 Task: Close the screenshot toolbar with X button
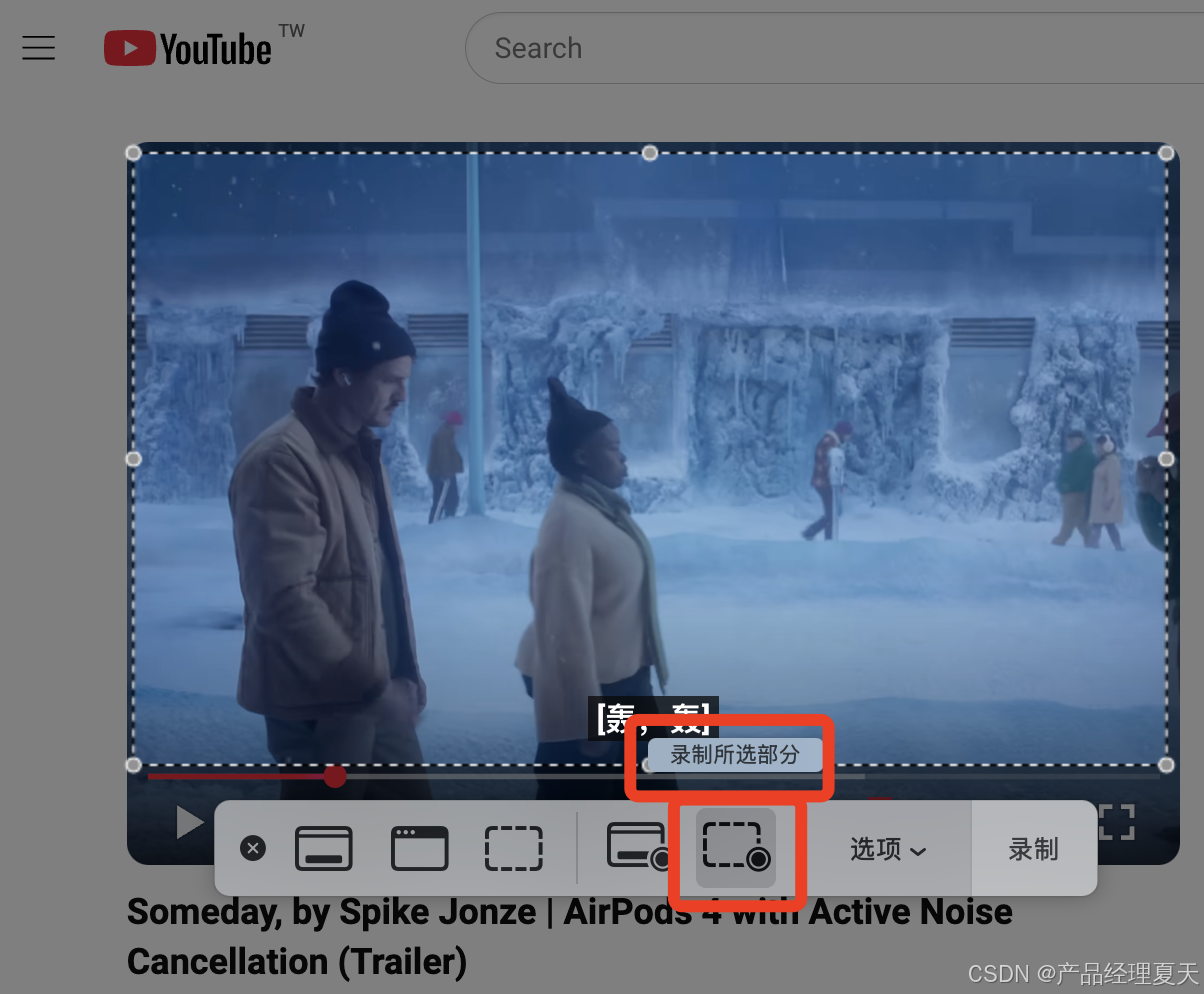pyautogui.click(x=253, y=848)
